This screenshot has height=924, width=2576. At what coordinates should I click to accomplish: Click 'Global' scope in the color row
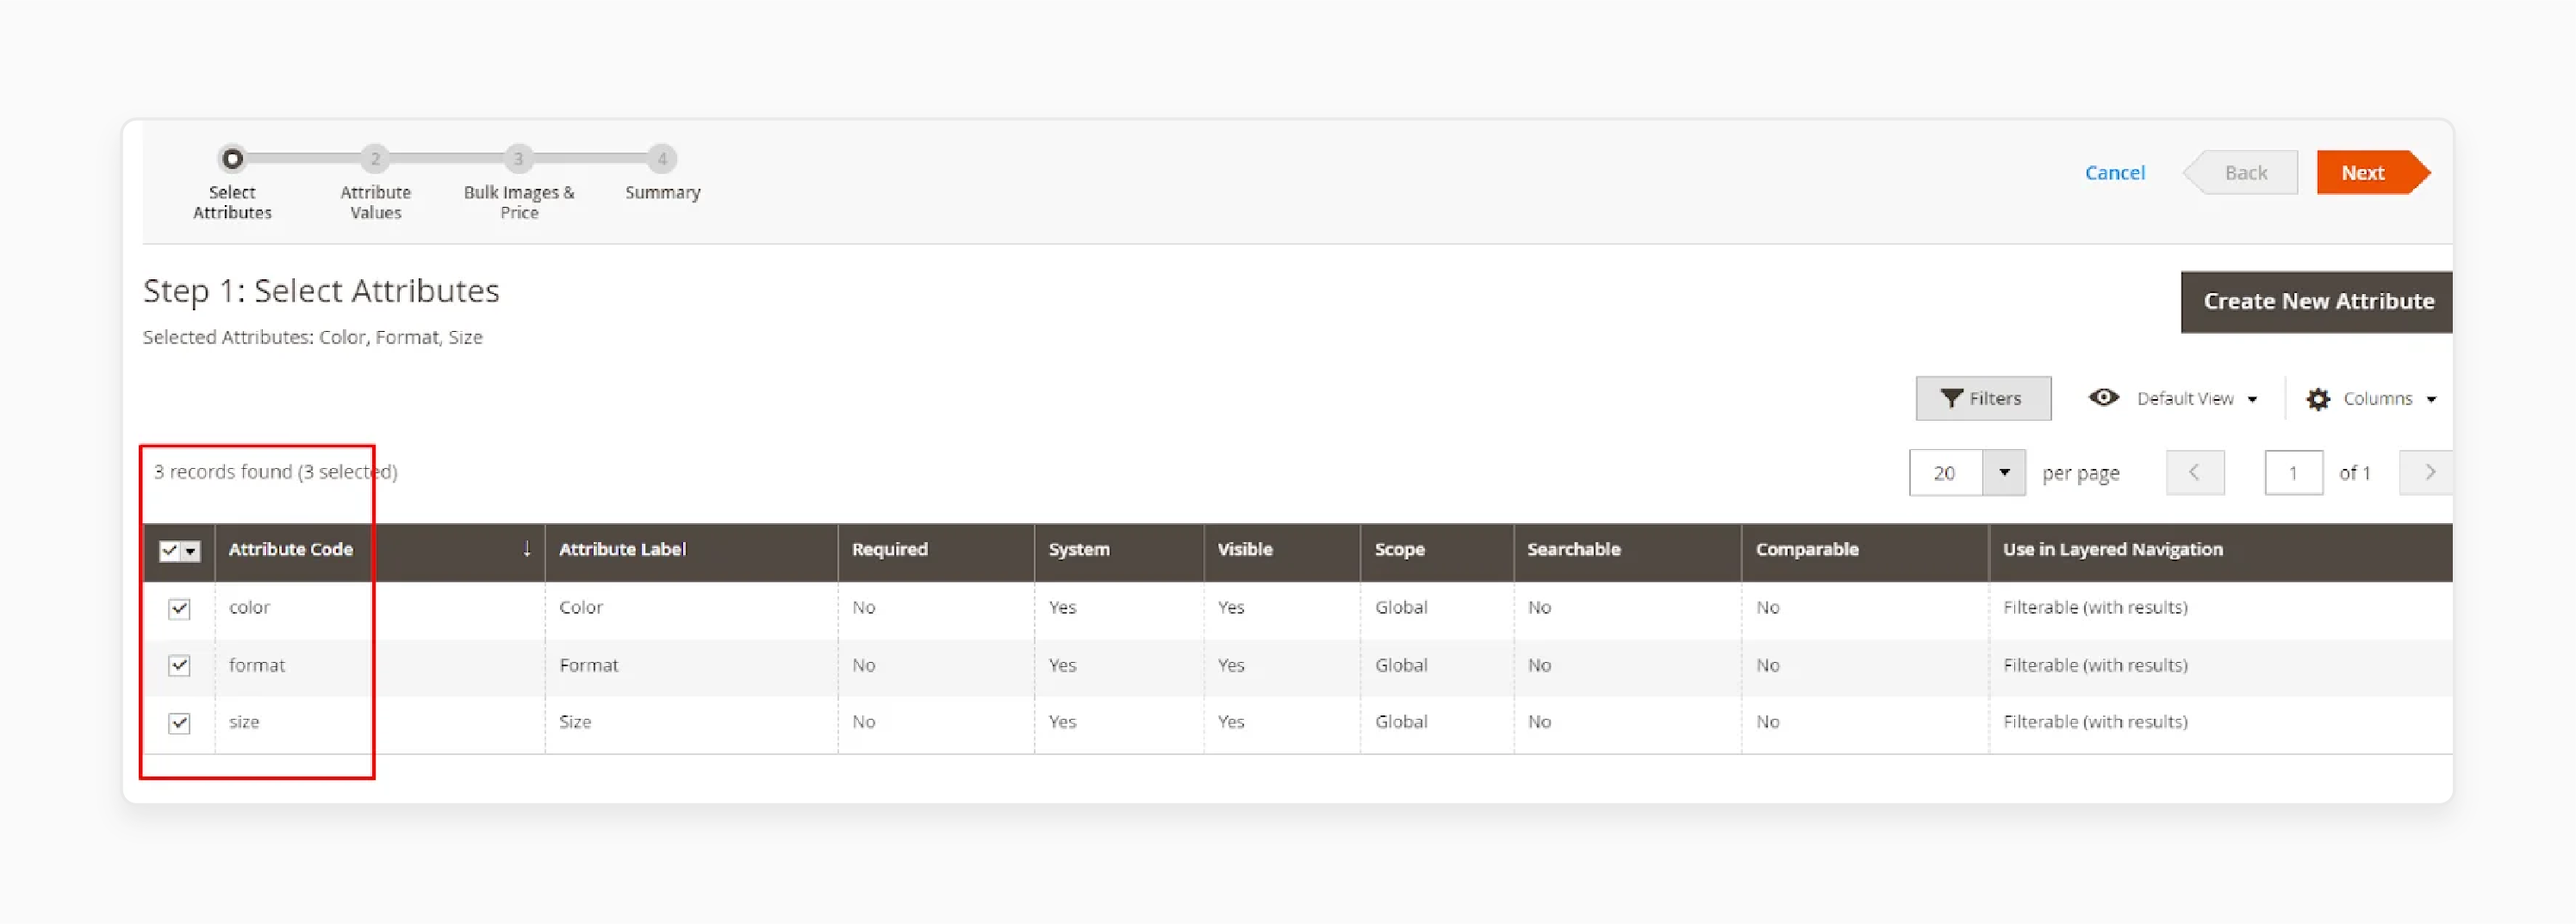click(x=1401, y=608)
